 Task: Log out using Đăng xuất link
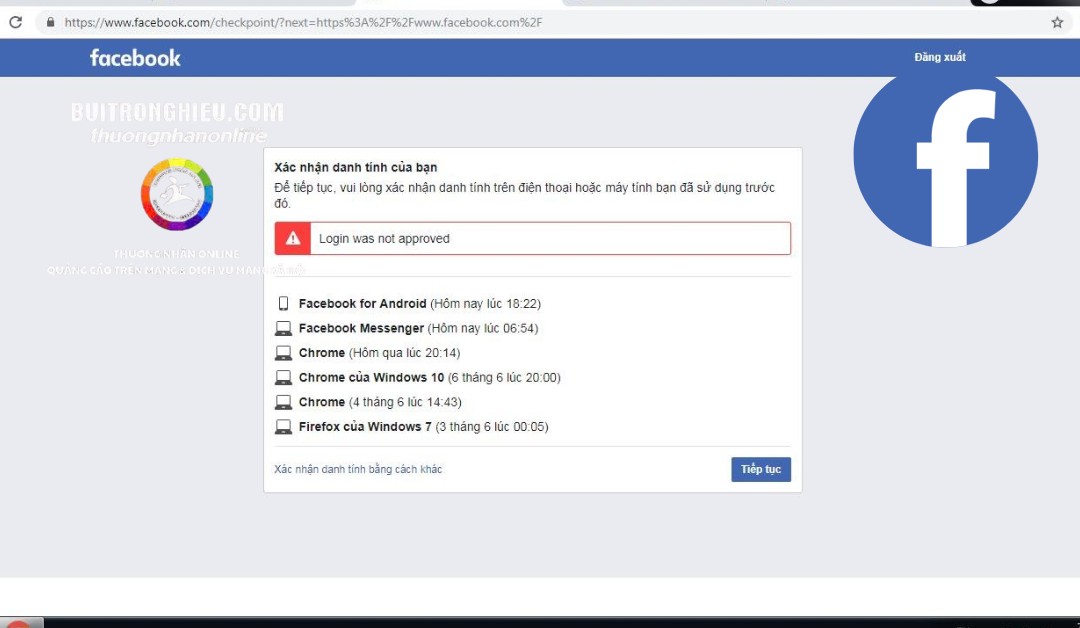pyautogui.click(x=939, y=57)
